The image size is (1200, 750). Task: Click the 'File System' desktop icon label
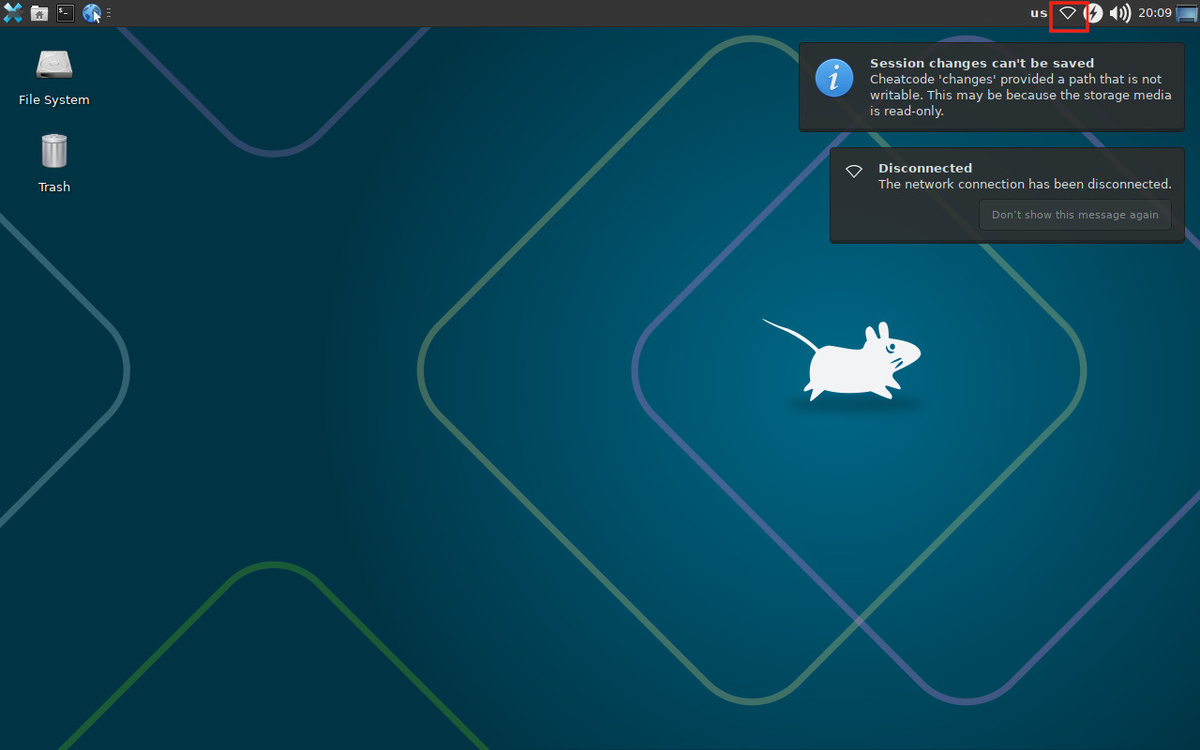click(x=54, y=100)
